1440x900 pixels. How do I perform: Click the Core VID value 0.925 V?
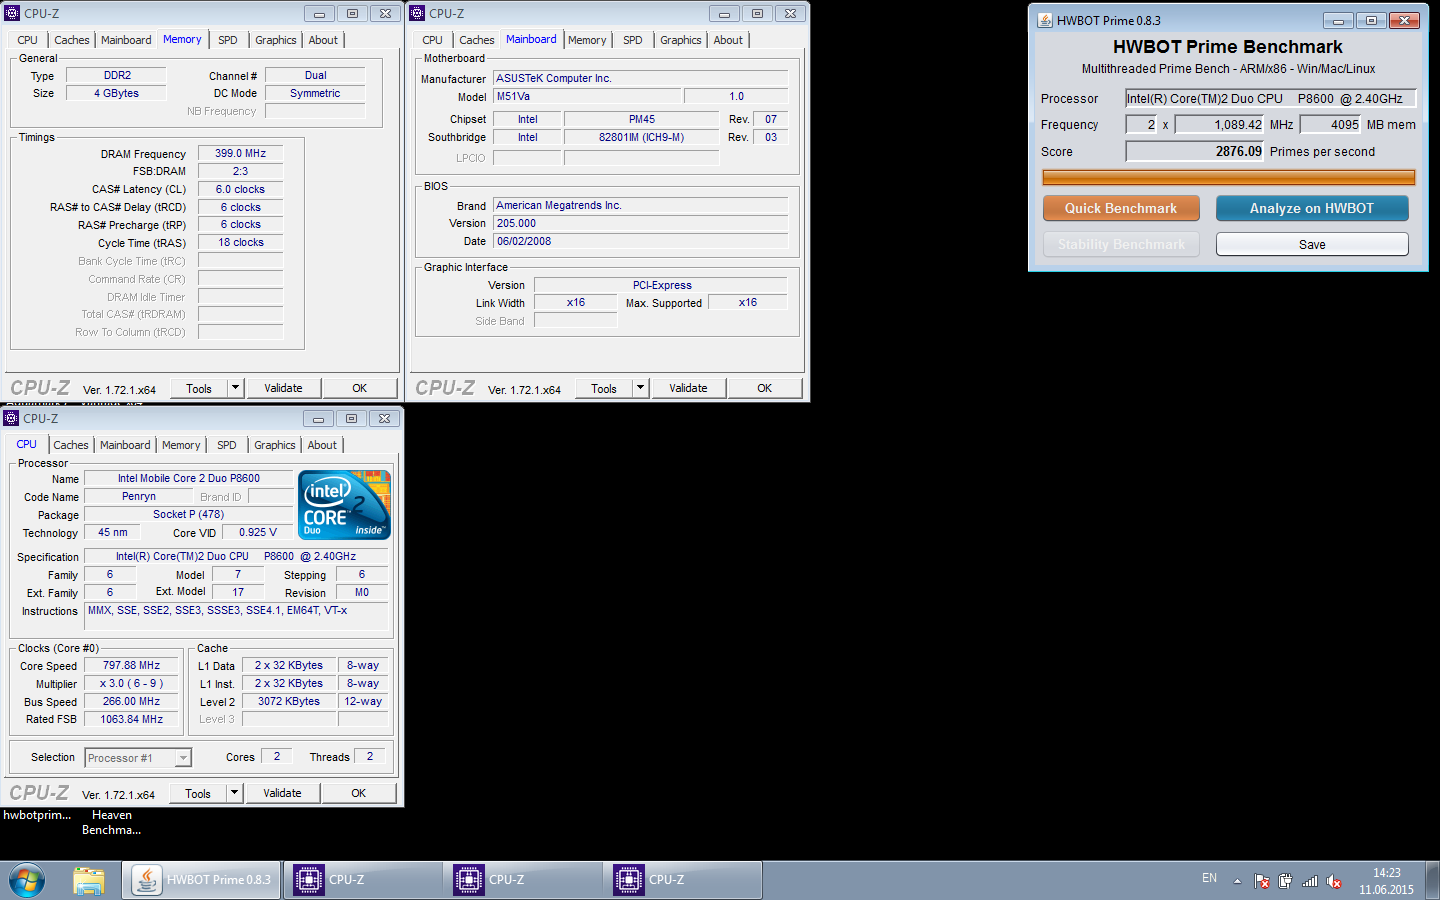point(258,532)
